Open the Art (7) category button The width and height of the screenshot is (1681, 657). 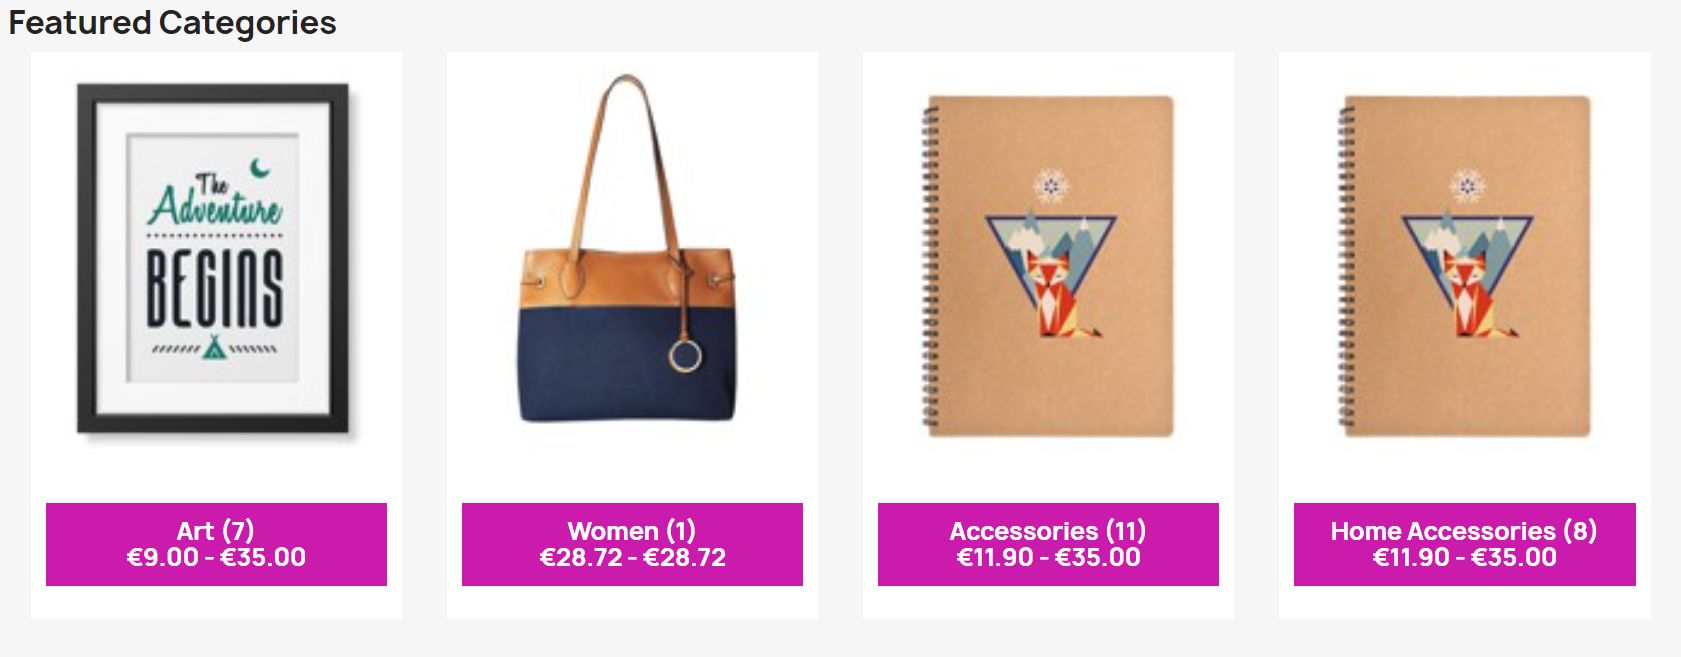216,544
